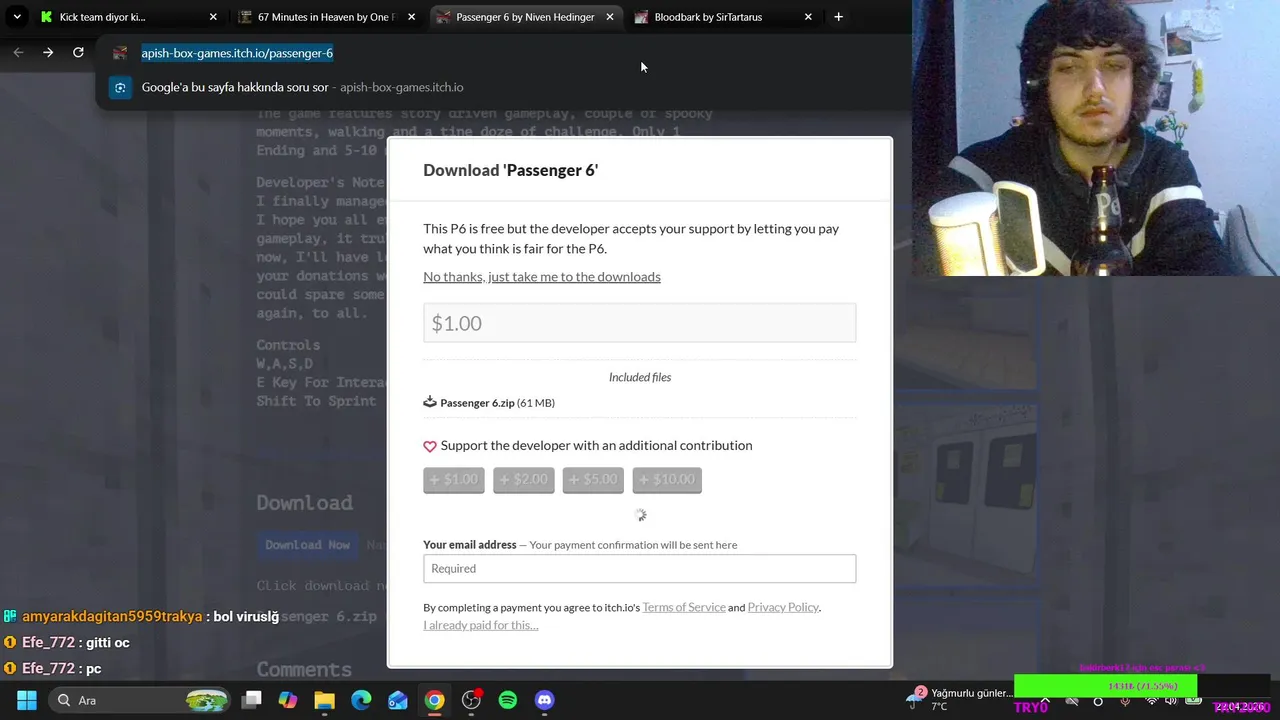Click the 'amyarakdagitan5959trakya' chat username

[112, 617]
